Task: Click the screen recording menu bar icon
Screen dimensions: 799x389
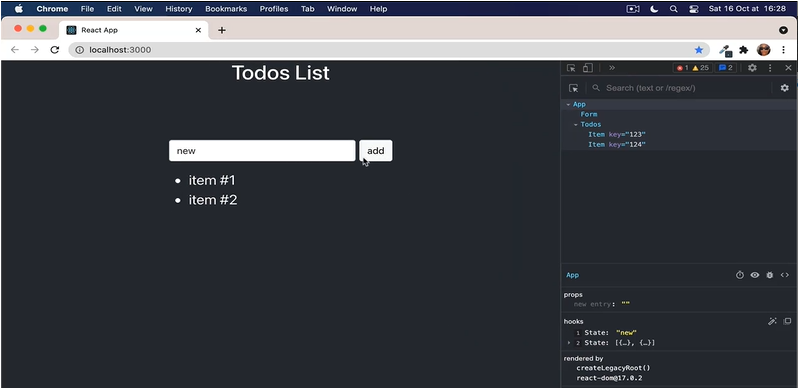Action: click(x=633, y=9)
